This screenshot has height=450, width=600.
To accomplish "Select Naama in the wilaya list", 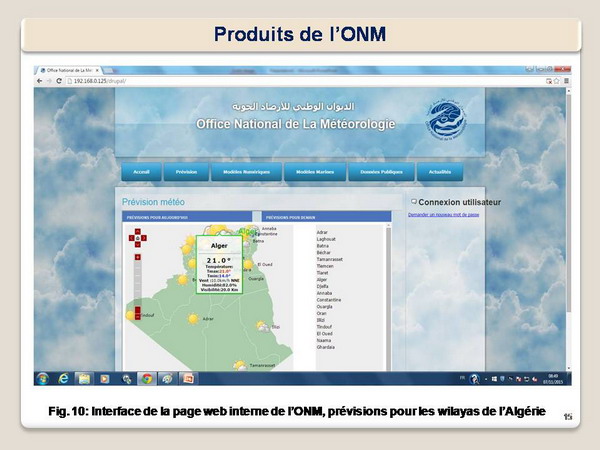I will 324,340.
